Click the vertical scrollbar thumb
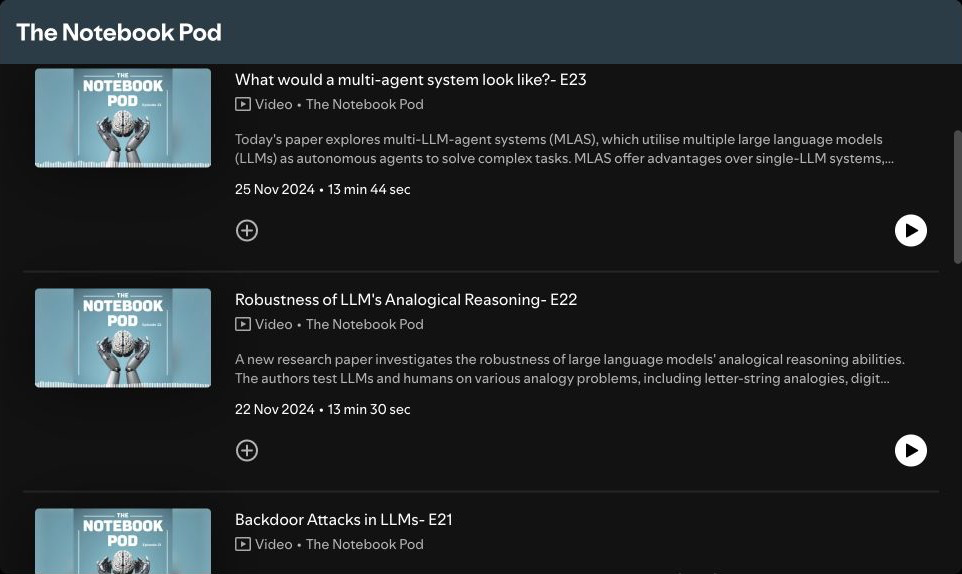 [958, 197]
